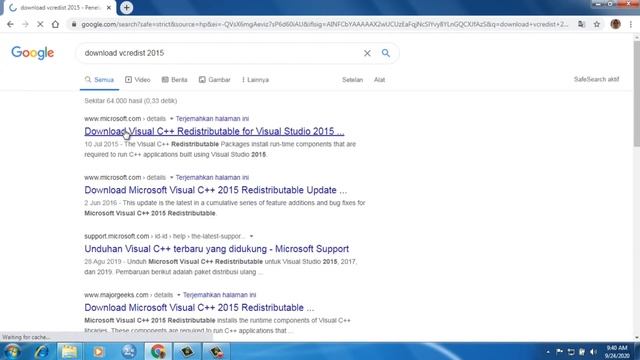Open Setelan search settings
The width and height of the screenshot is (640, 360).
pyautogui.click(x=352, y=80)
